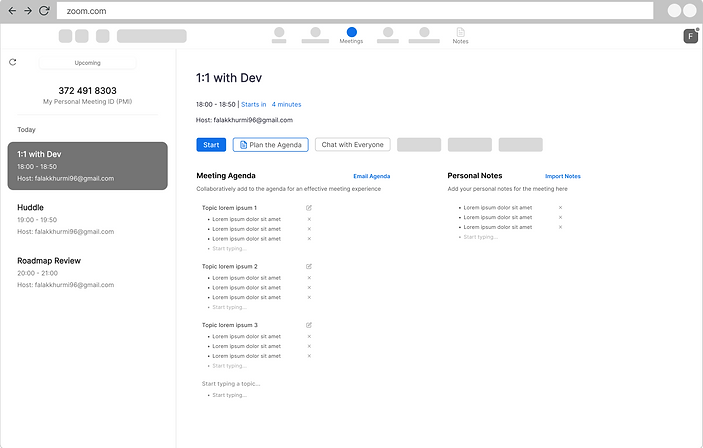Click Start typing under Topic lorem ipsum 2
Viewport: 703px width, 448px height.
click(x=229, y=307)
